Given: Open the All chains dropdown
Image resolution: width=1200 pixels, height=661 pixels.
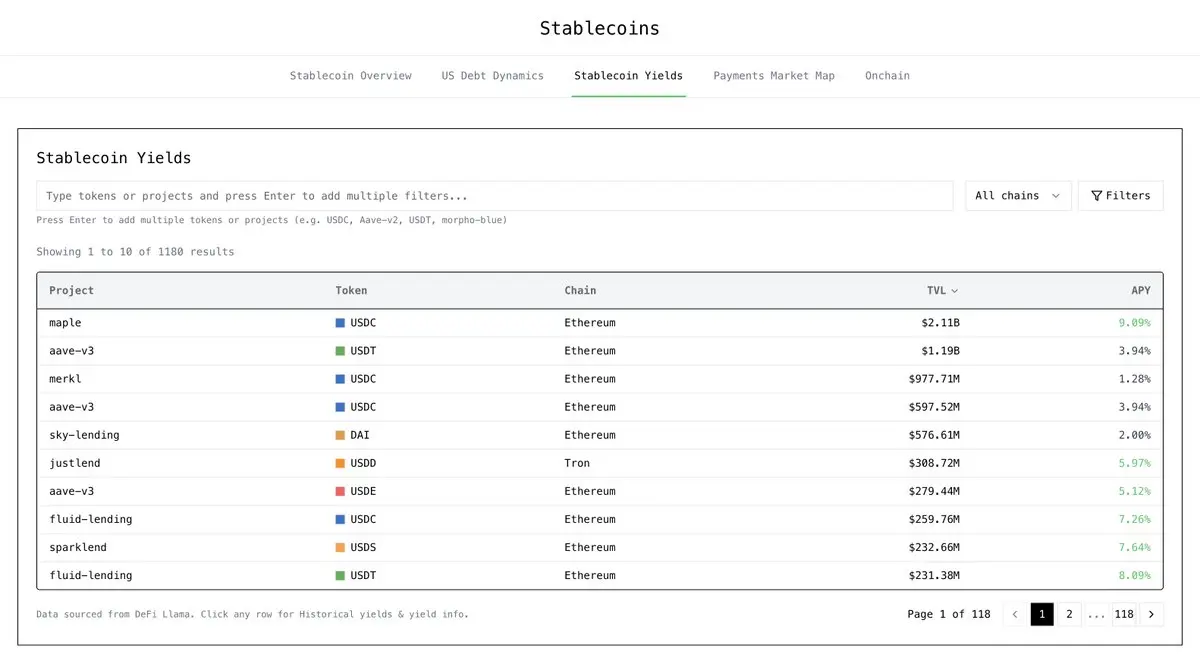Looking at the screenshot, I should click(x=1018, y=196).
